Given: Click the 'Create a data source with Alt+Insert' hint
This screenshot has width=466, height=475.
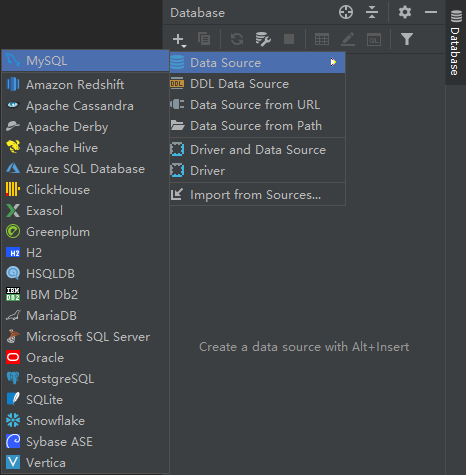Looking at the screenshot, I should (x=304, y=347).
